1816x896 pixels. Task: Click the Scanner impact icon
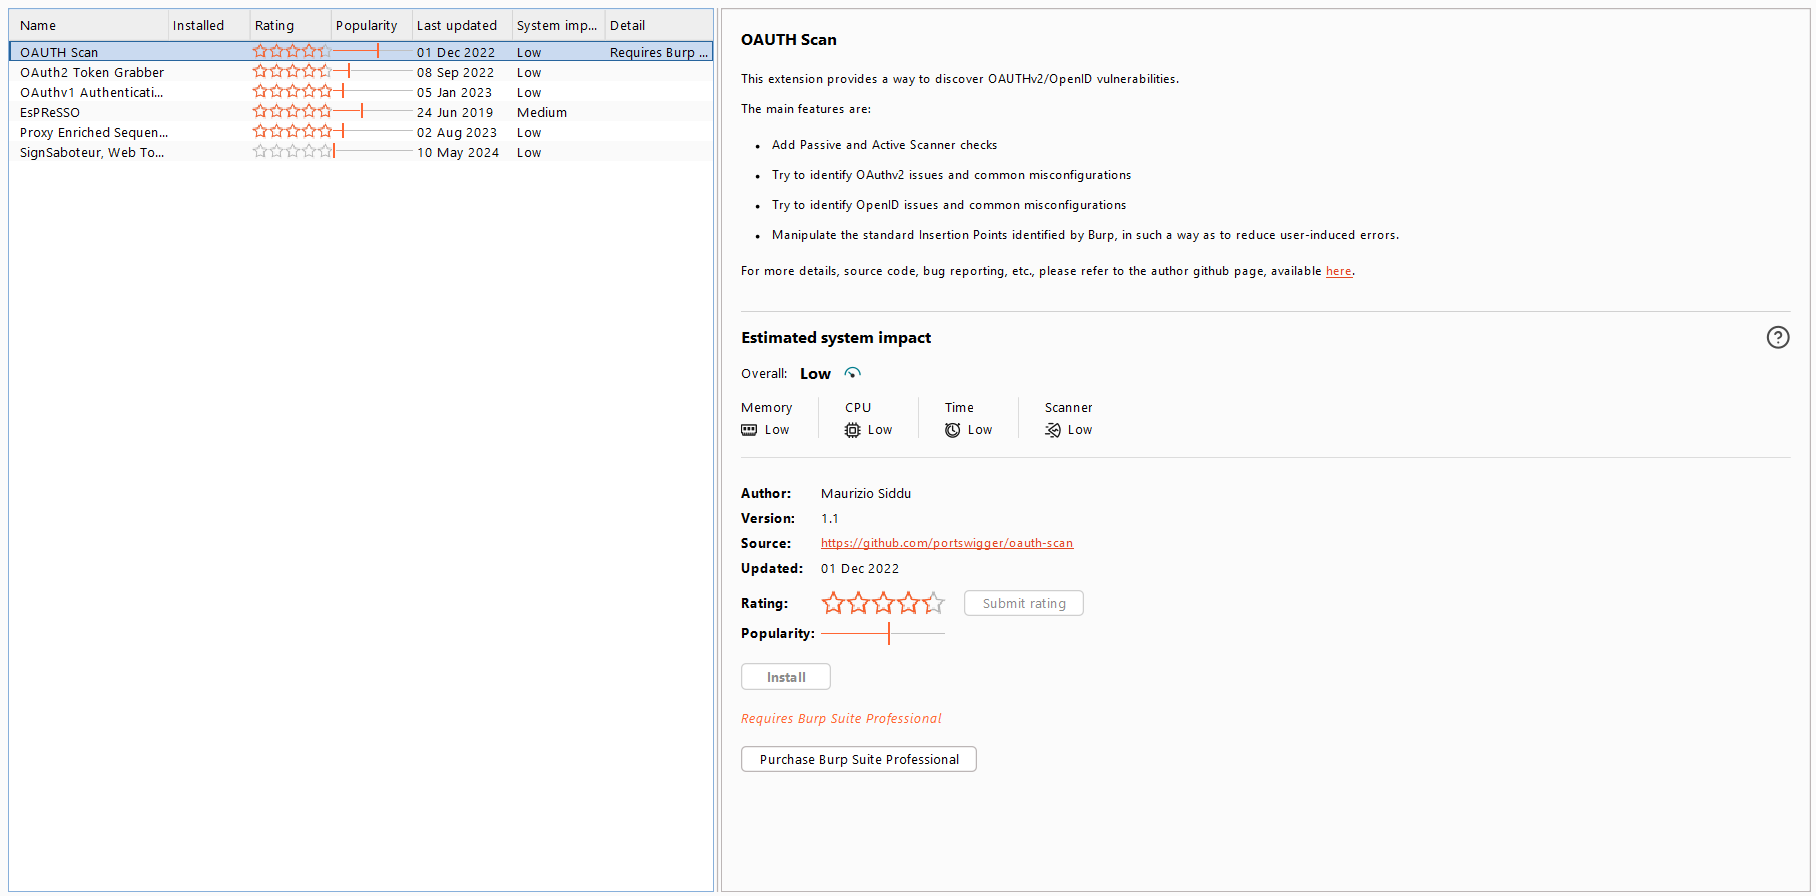point(1053,430)
